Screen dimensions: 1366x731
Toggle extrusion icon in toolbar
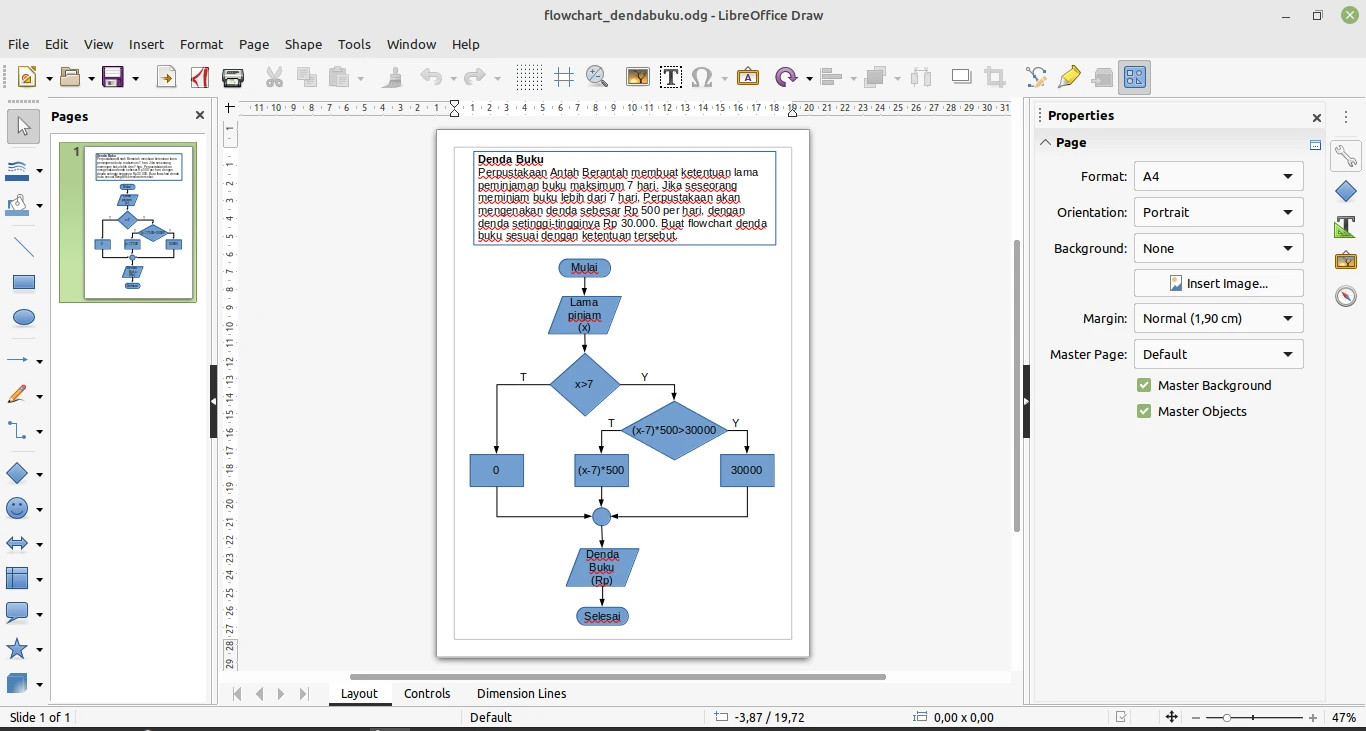(x=1102, y=77)
